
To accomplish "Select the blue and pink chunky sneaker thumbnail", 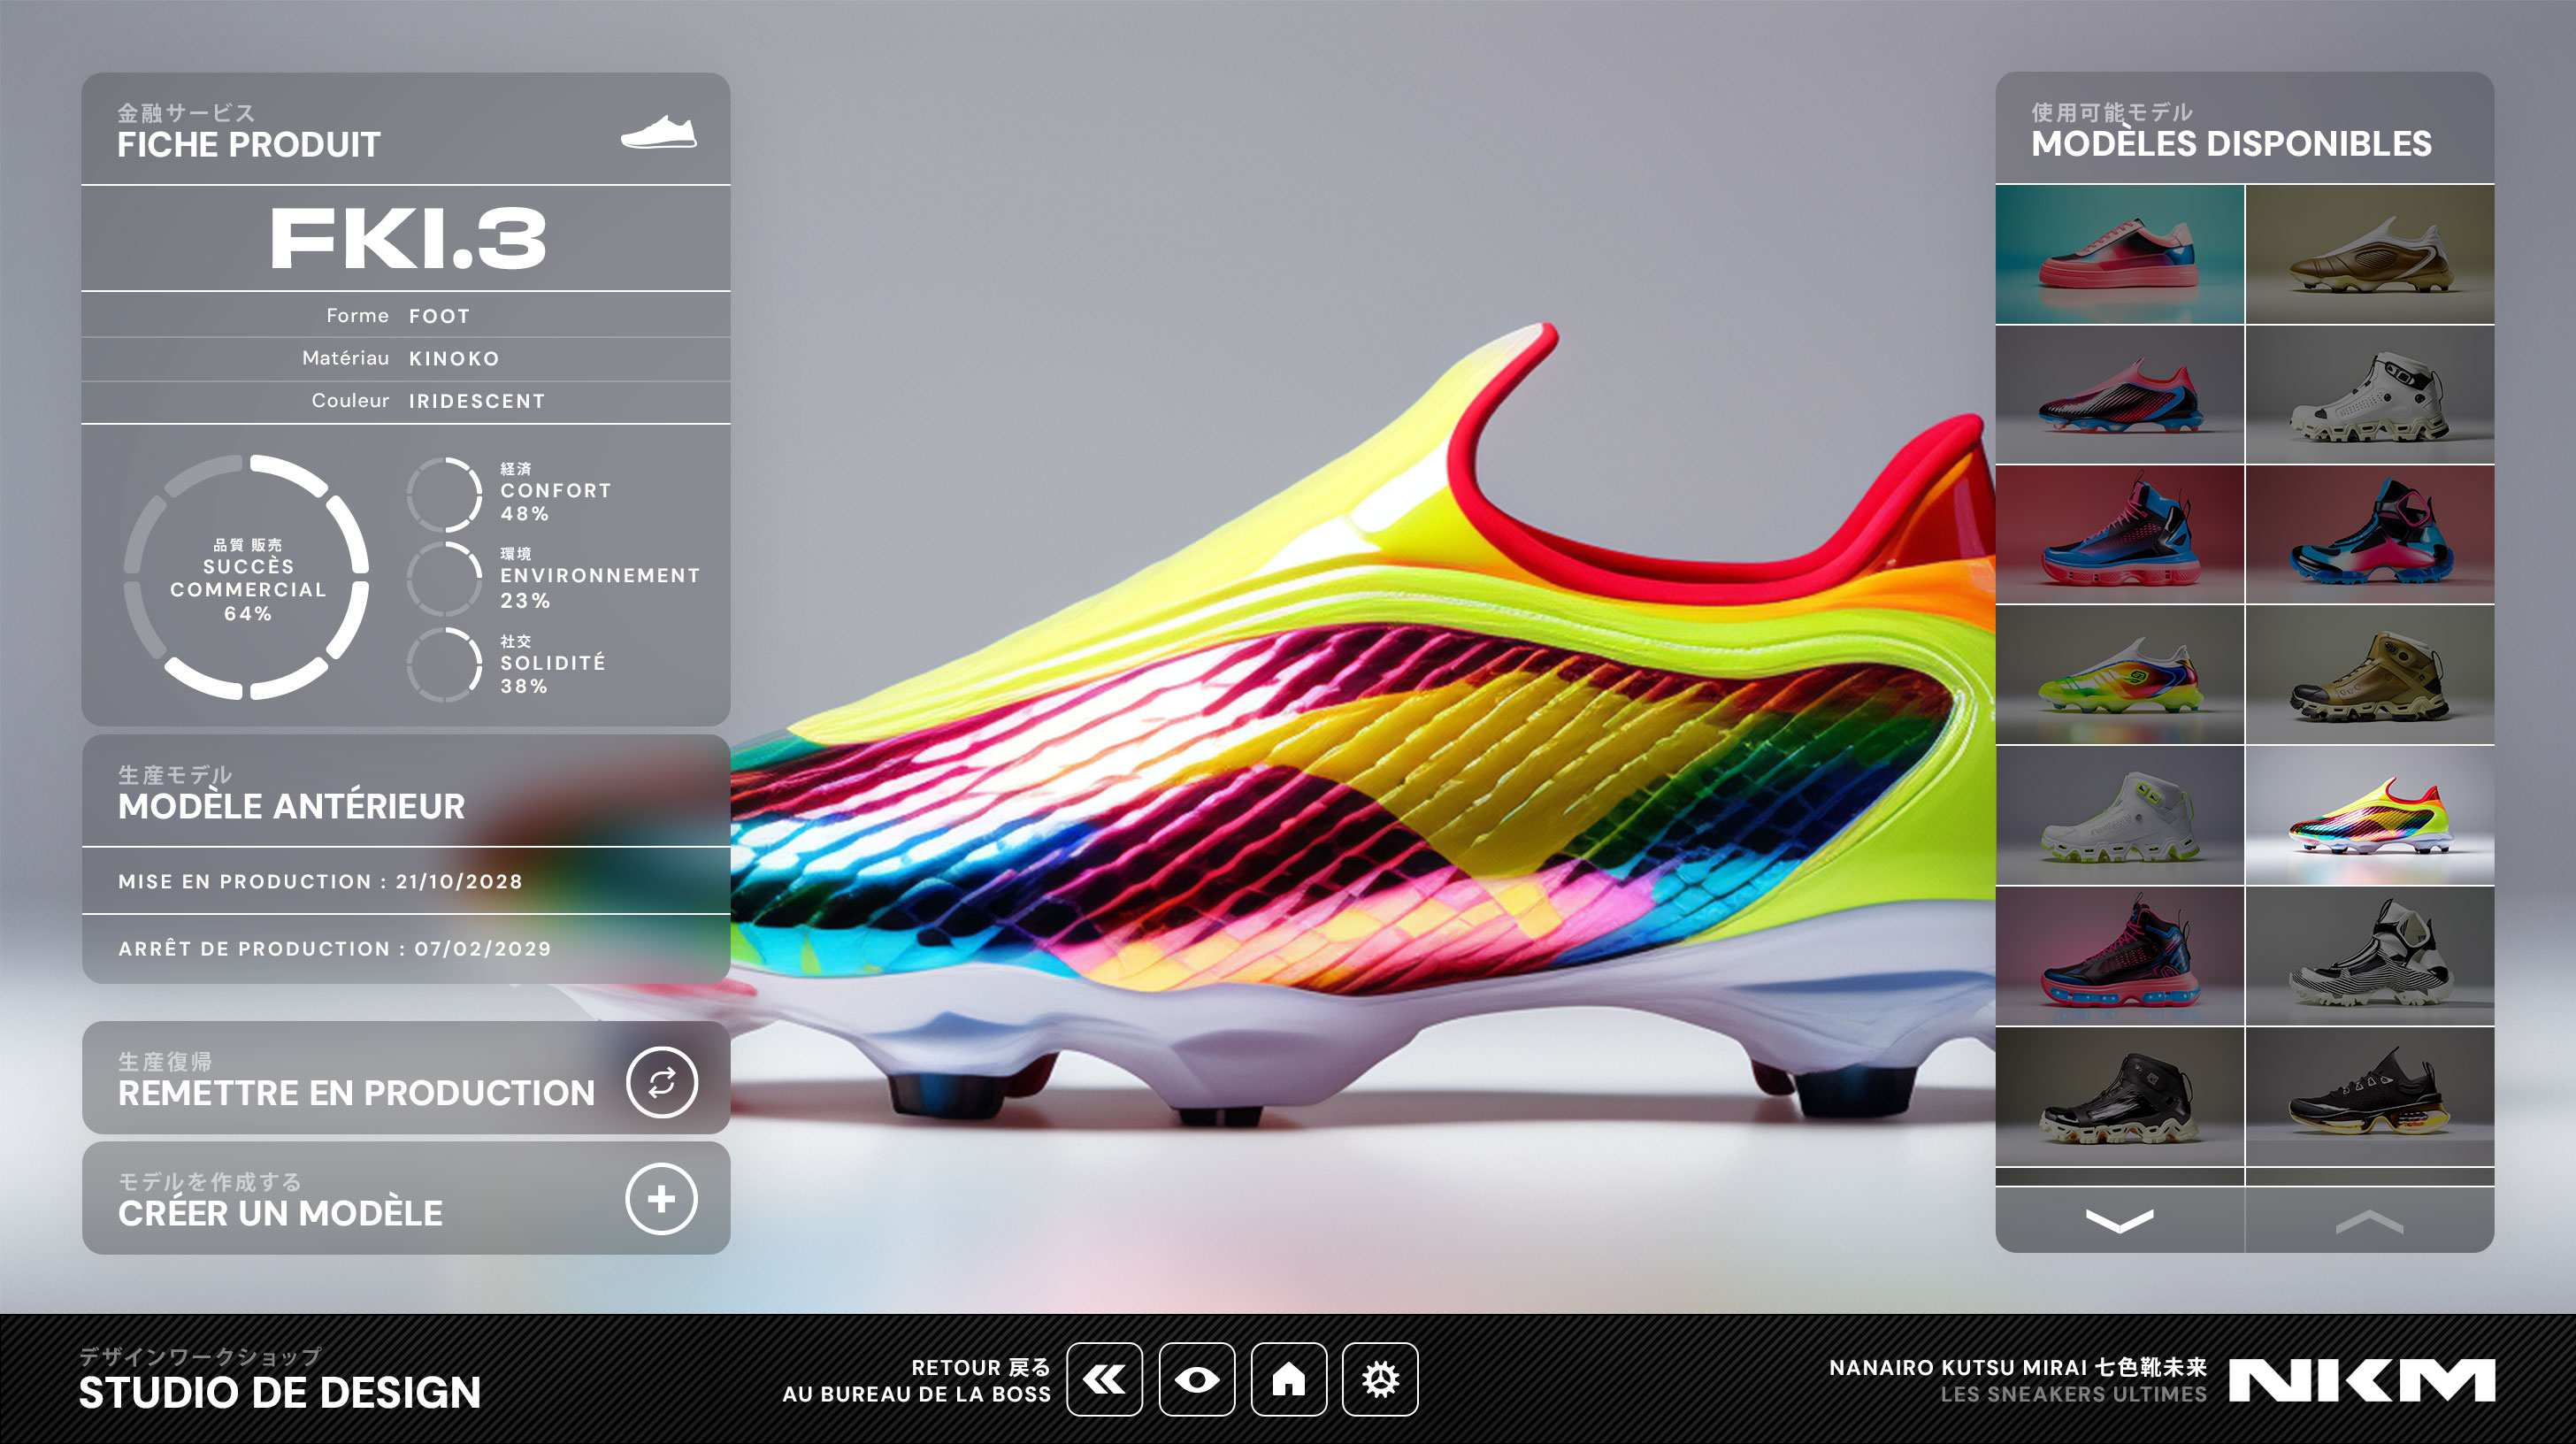I will tap(2370, 534).
